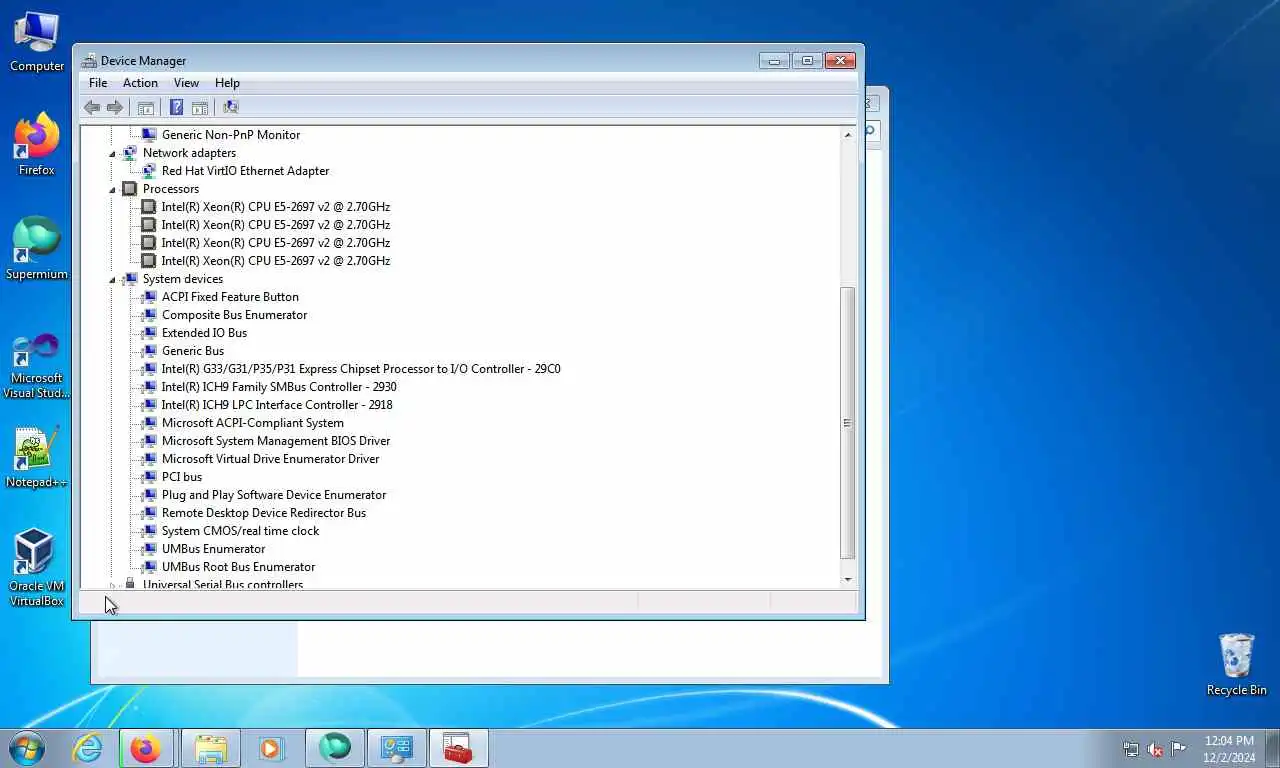Click the device tree scrollbar up arrow

pyautogui.click(x=848, y=134)
